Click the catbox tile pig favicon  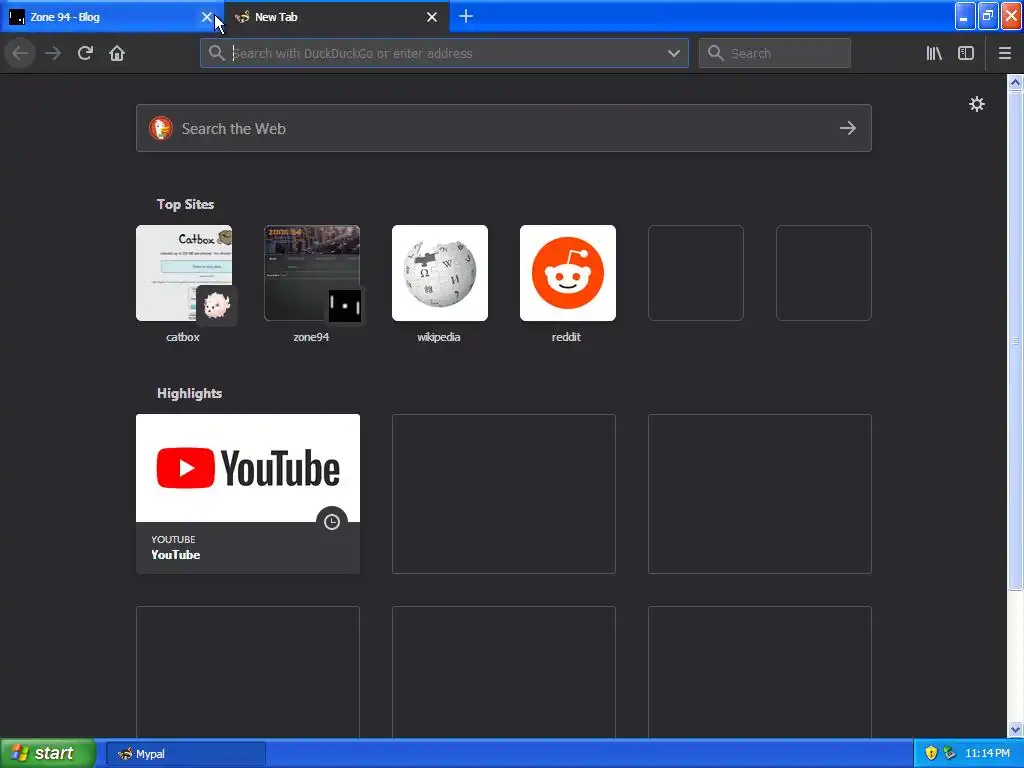216,305
